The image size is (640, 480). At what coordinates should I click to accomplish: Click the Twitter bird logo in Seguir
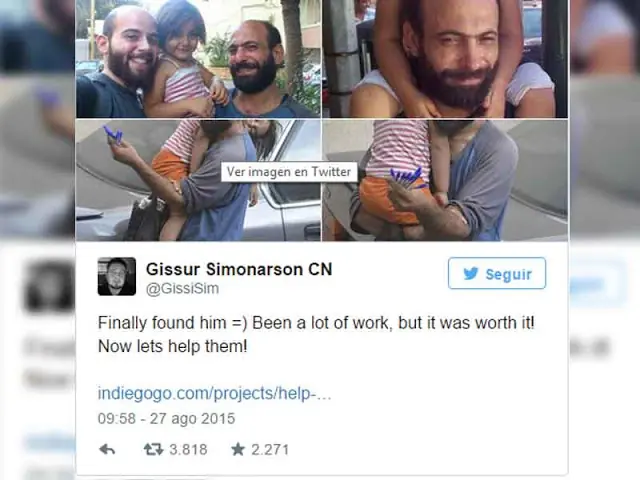[471, 273]
